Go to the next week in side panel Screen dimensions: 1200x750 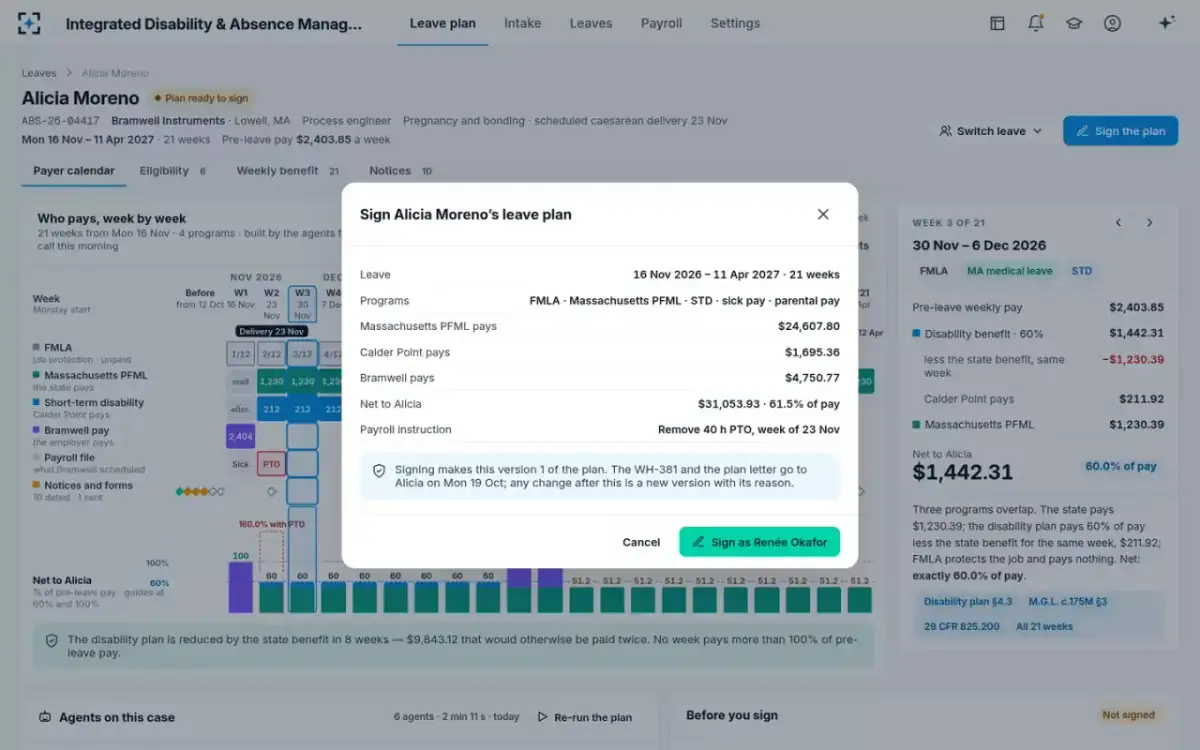pos(1150,222)
